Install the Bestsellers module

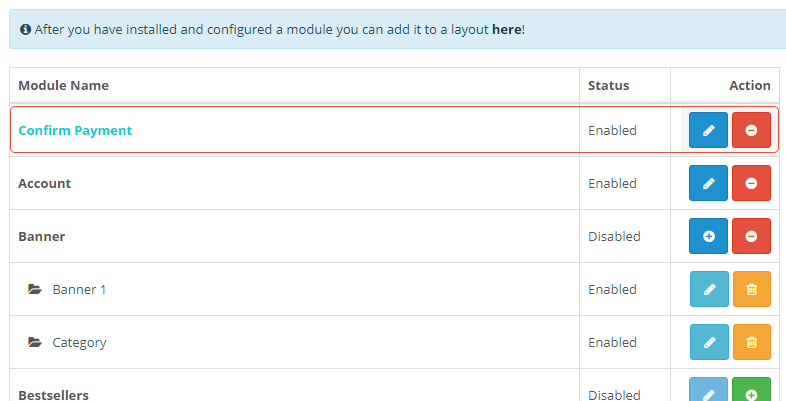click(752, 393)
